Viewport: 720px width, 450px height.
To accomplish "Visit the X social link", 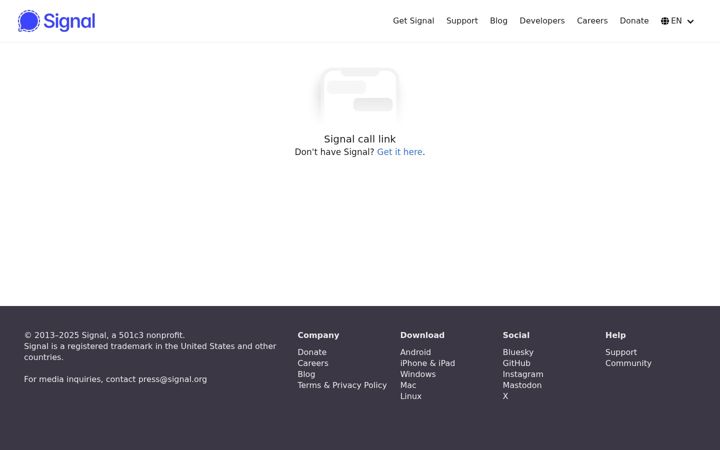I will pos(505,396).
